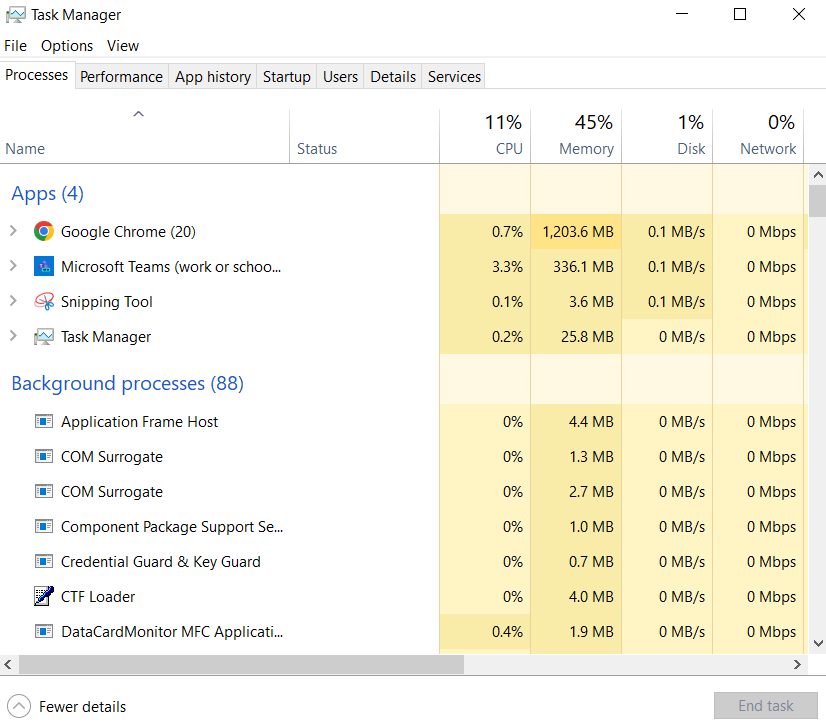The height and width of the screenshot is (727, 826).
Task: Click the Google Chrome process icon
Action: pos(44,231)
